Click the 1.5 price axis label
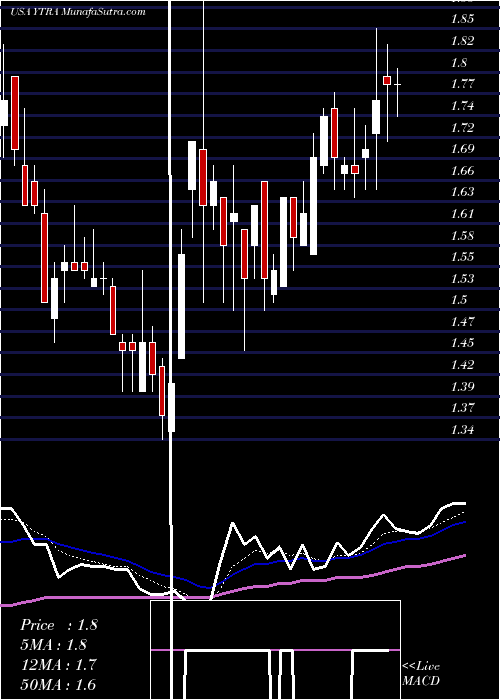Image resolution: width=500 pixels, height=700 pixels. (x=459, y=300)
